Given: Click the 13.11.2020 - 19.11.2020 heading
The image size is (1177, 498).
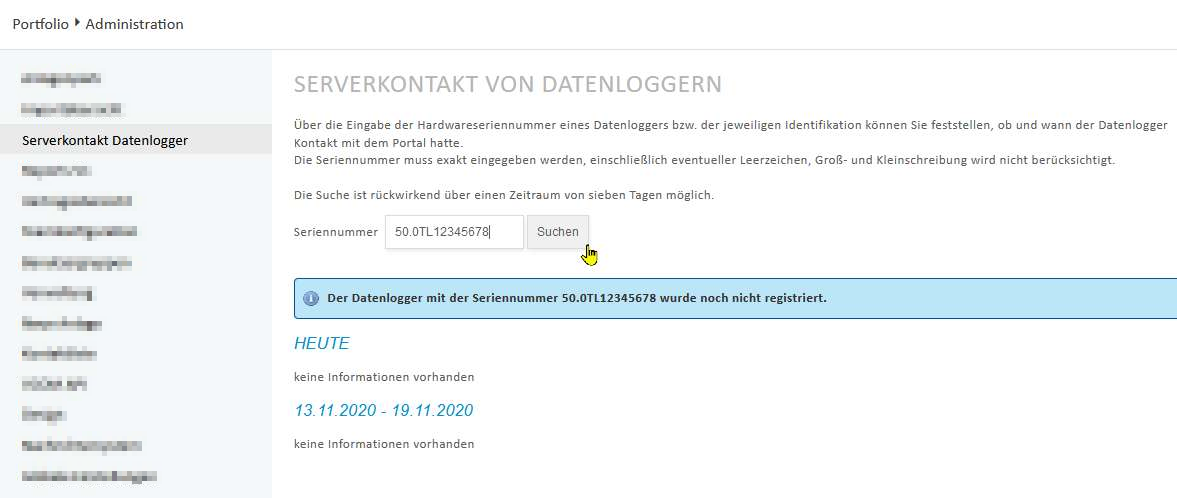Looking at the screenshot, I should [383, 410].
